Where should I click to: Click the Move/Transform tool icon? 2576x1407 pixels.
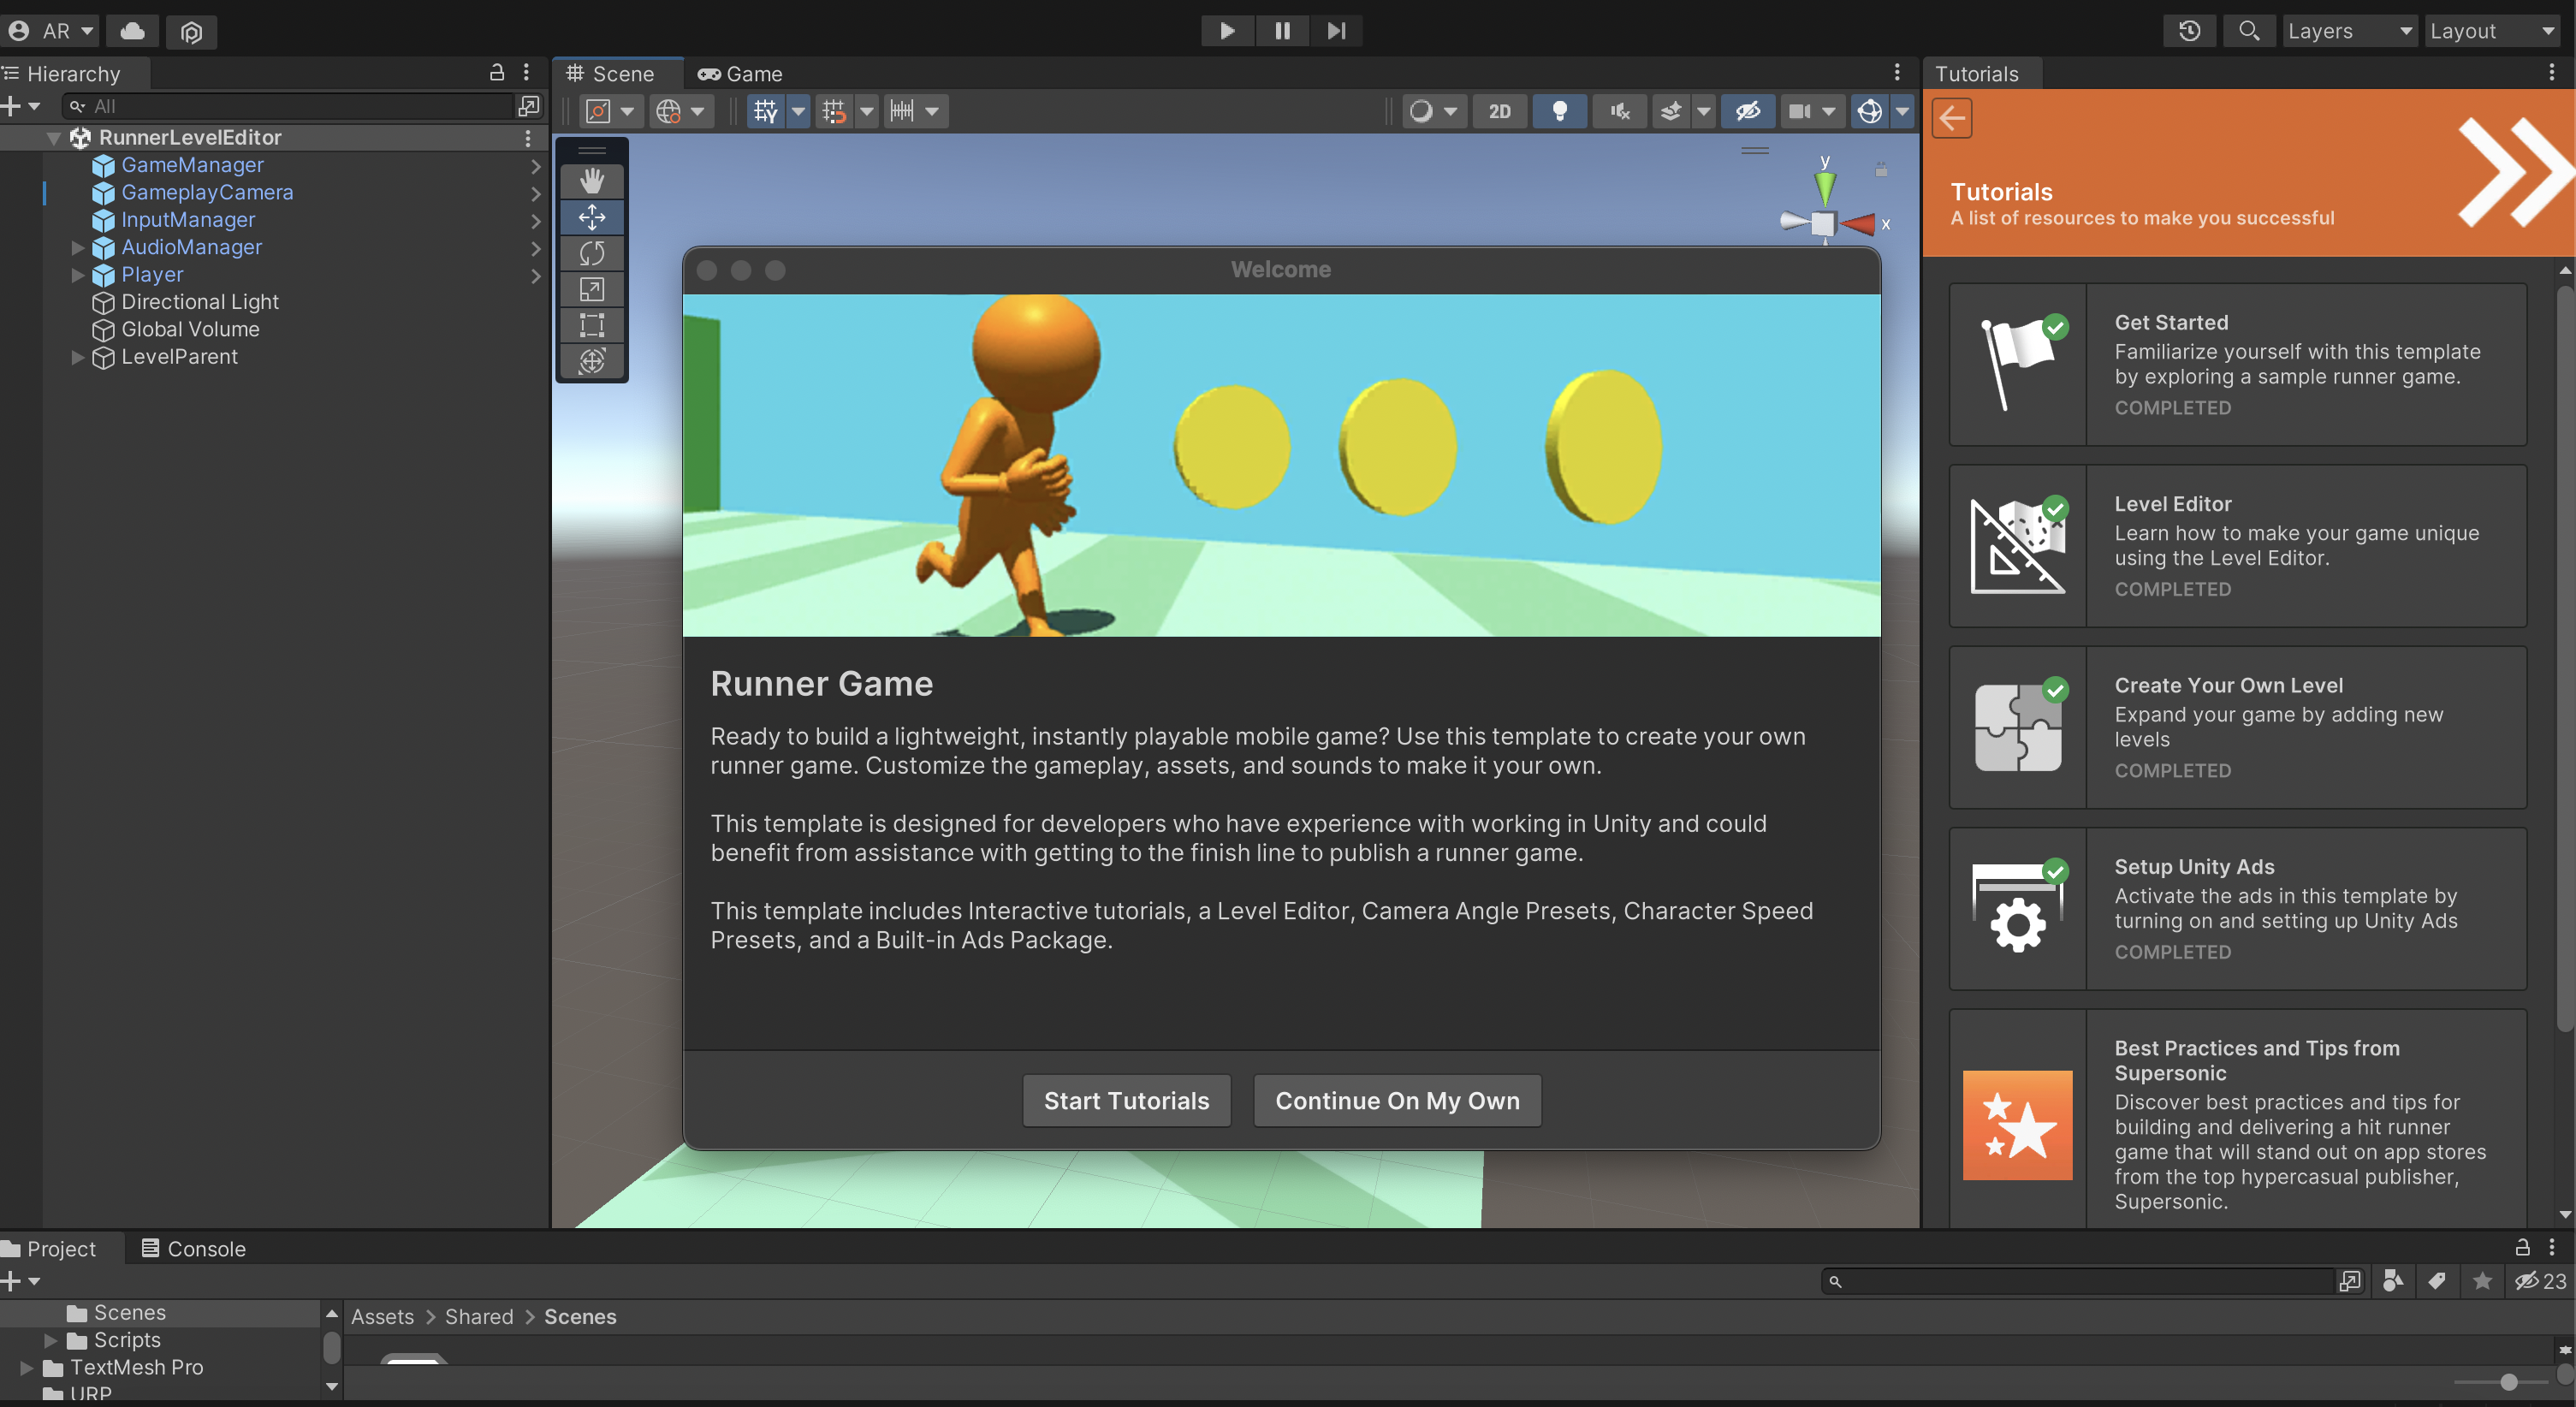coord(592,215)
